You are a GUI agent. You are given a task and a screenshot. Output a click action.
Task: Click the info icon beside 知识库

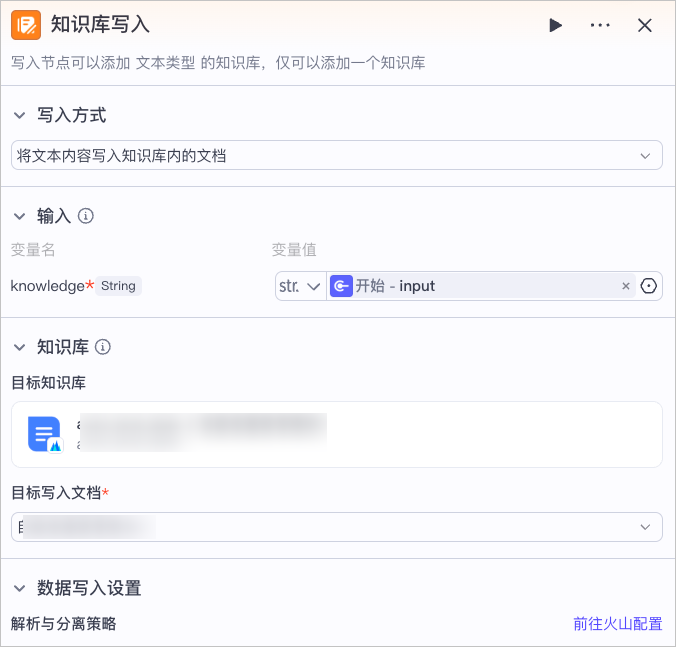click(102, 348)
